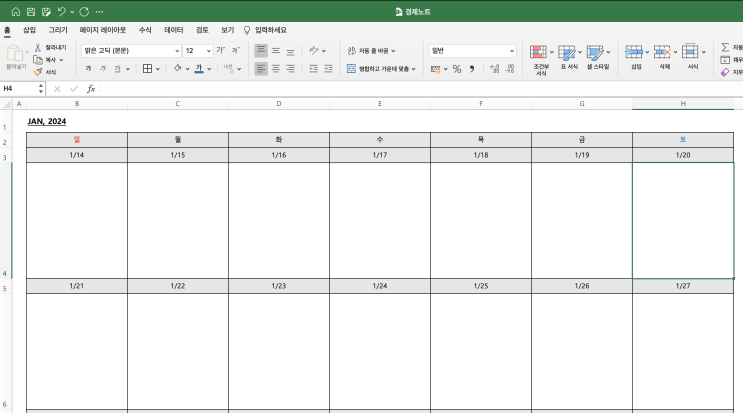The image size is (743, 413).
Task: Open the 보기 ribbon tab
Action: pos(227,30)
